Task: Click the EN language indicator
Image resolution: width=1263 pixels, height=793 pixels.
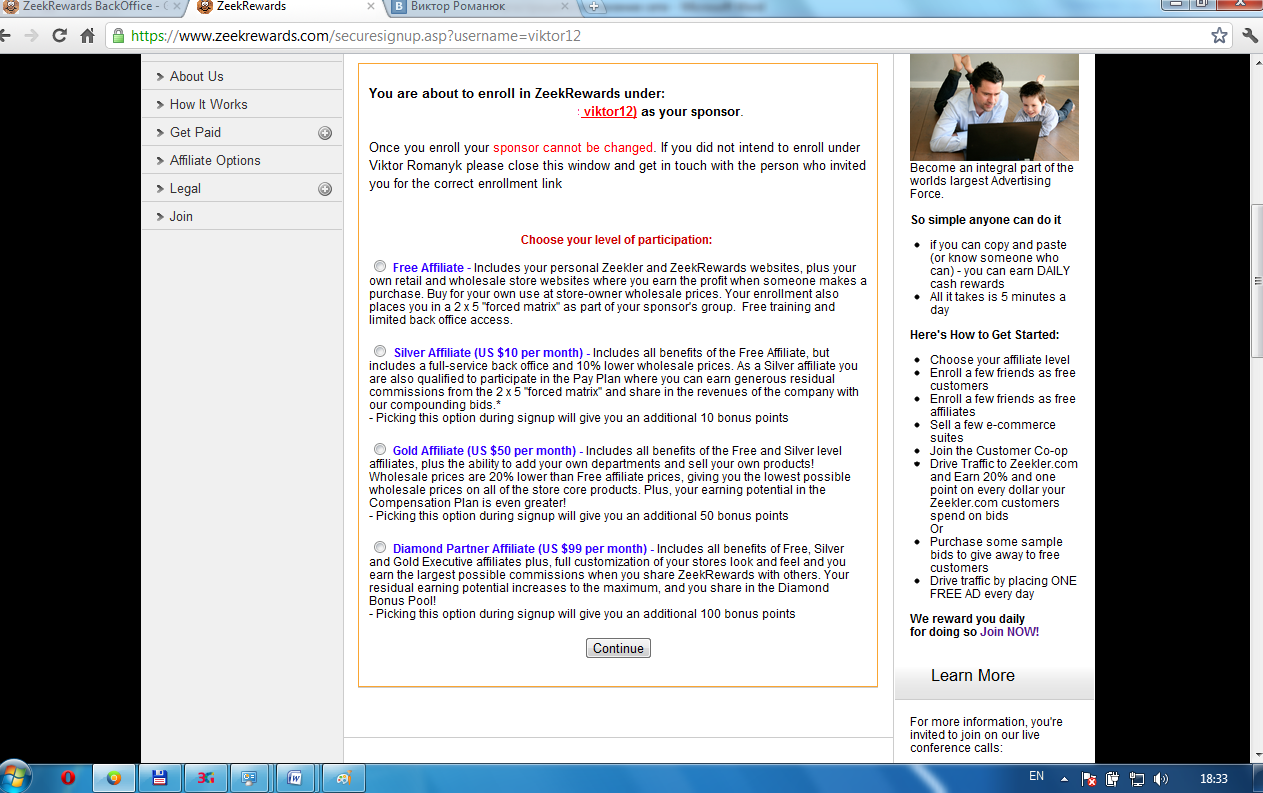Action: [1036, 777]
